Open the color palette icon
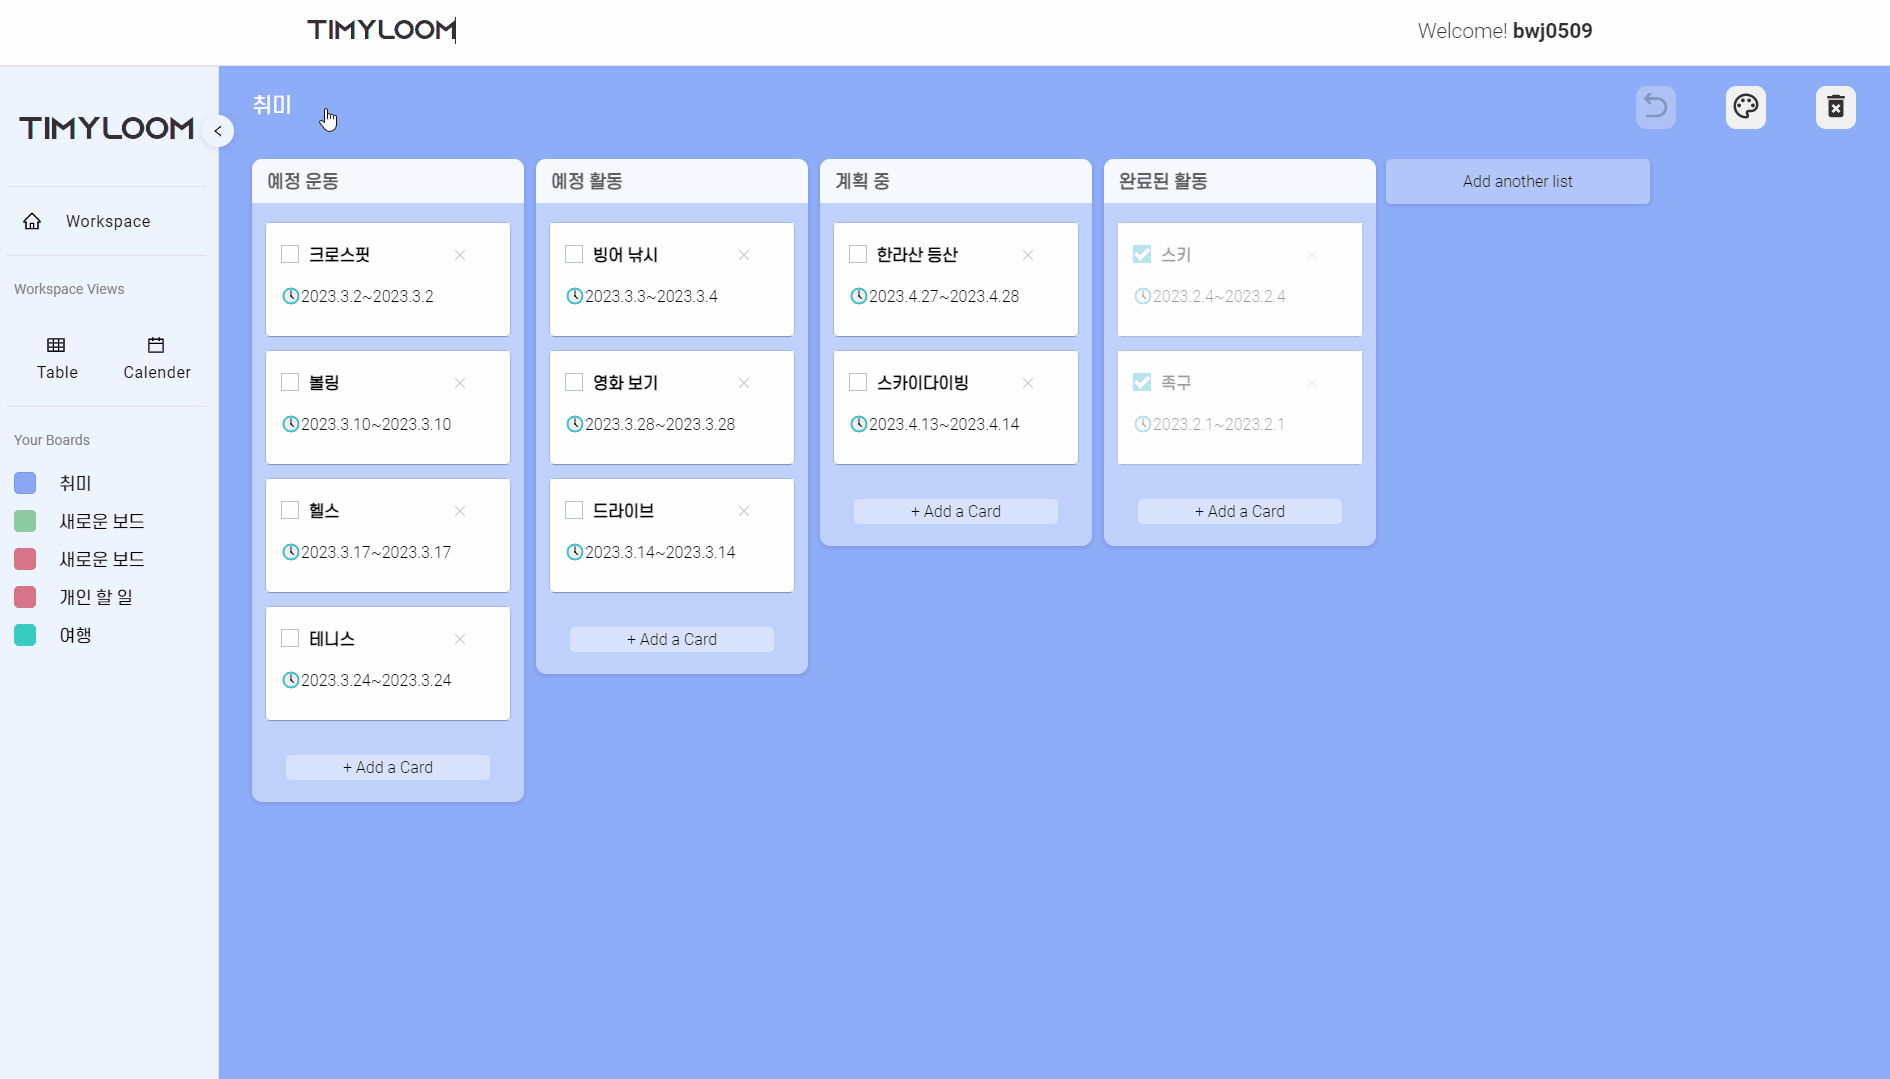This screenshot has width=1890, height=1079. coord(1746,107)
